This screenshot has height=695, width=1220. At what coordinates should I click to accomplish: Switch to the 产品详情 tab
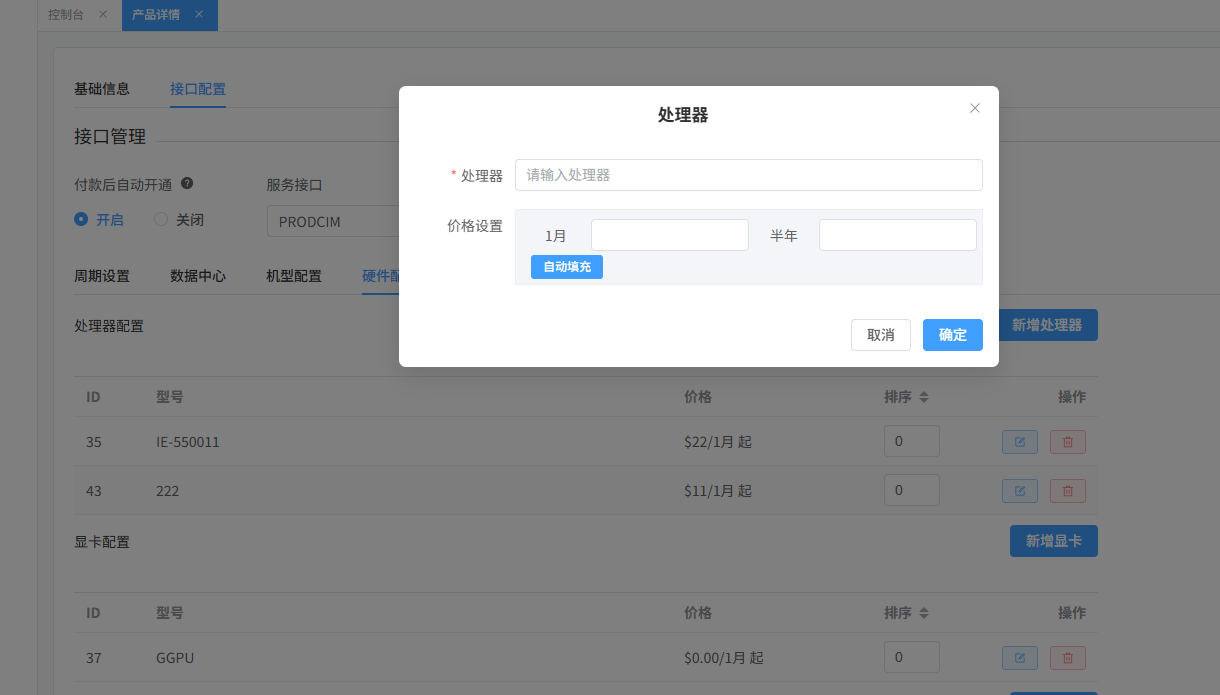156,15
